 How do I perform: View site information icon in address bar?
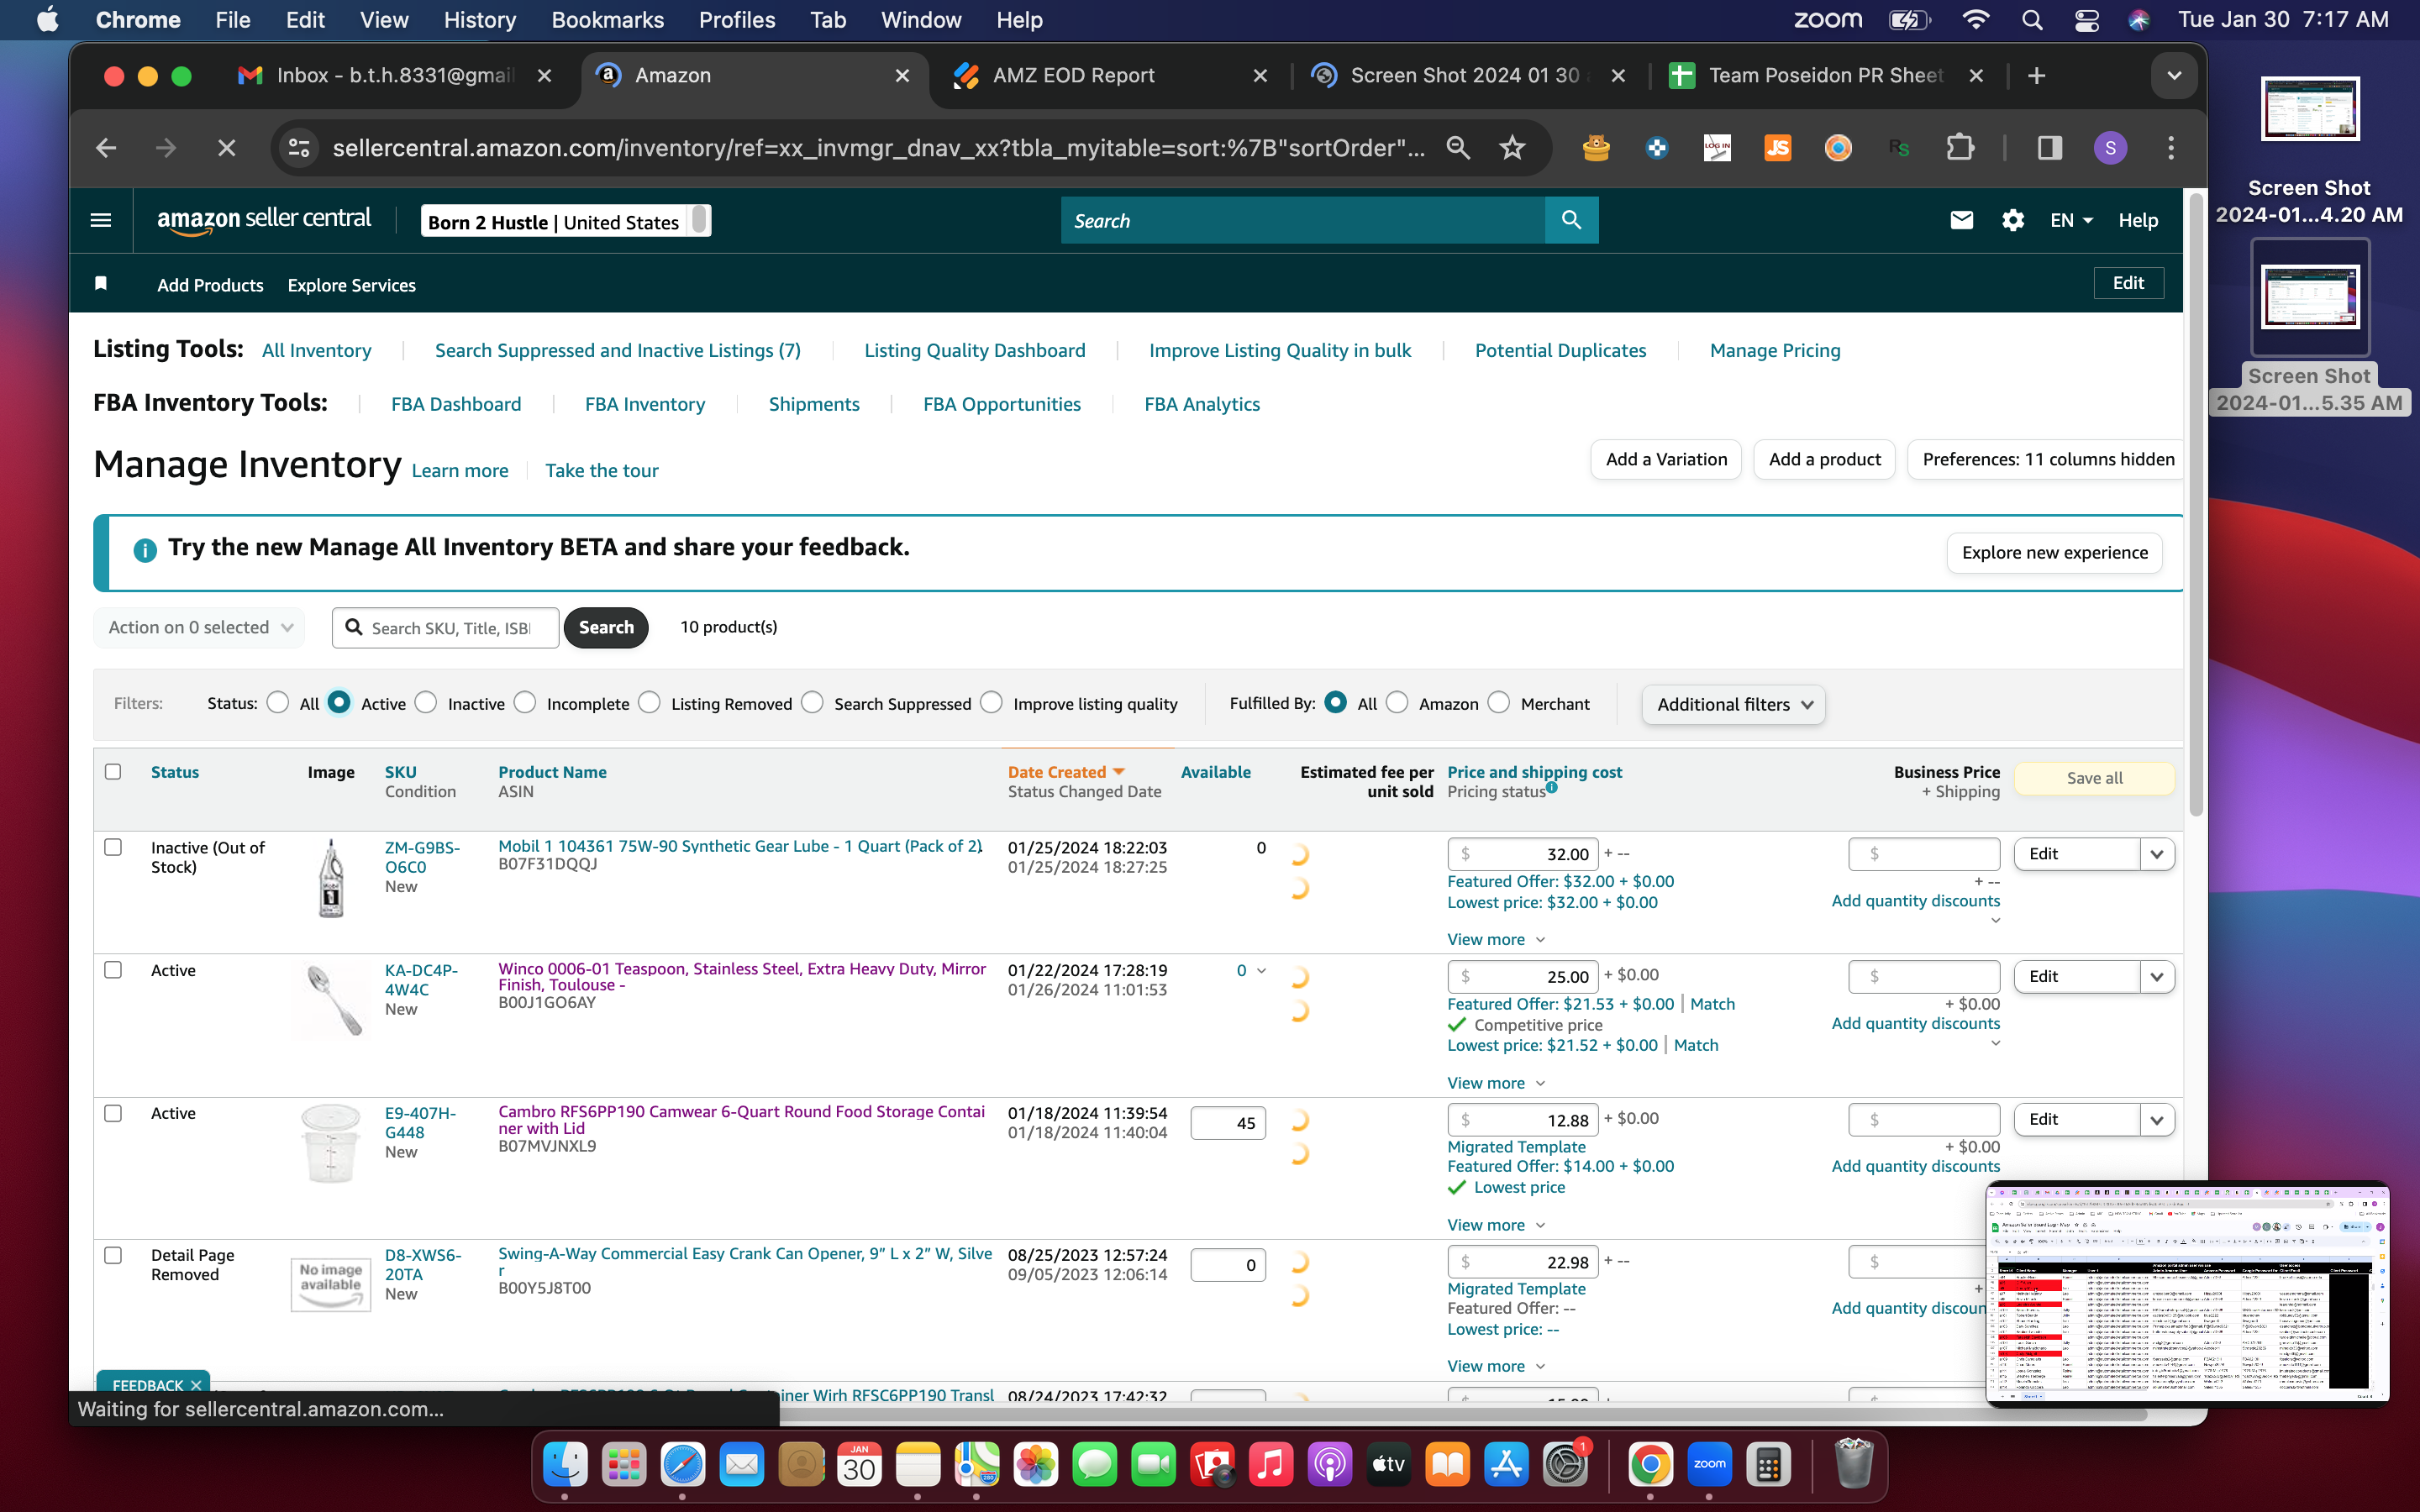click(298, 148)
